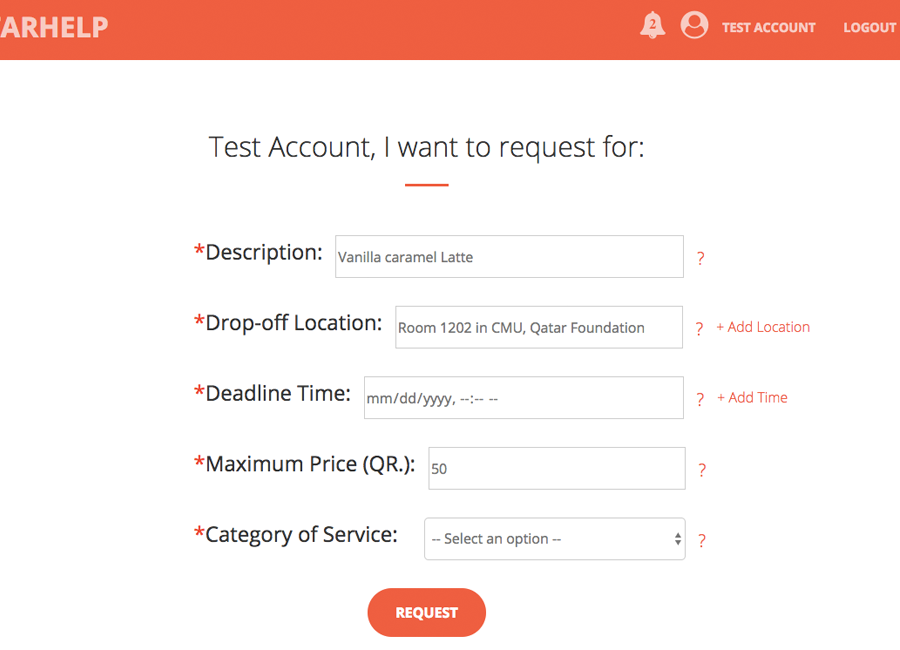Viewport: 900px width, 650px height.
Task: Click LOGOUT in the top bar
Action: click(869, 28)
